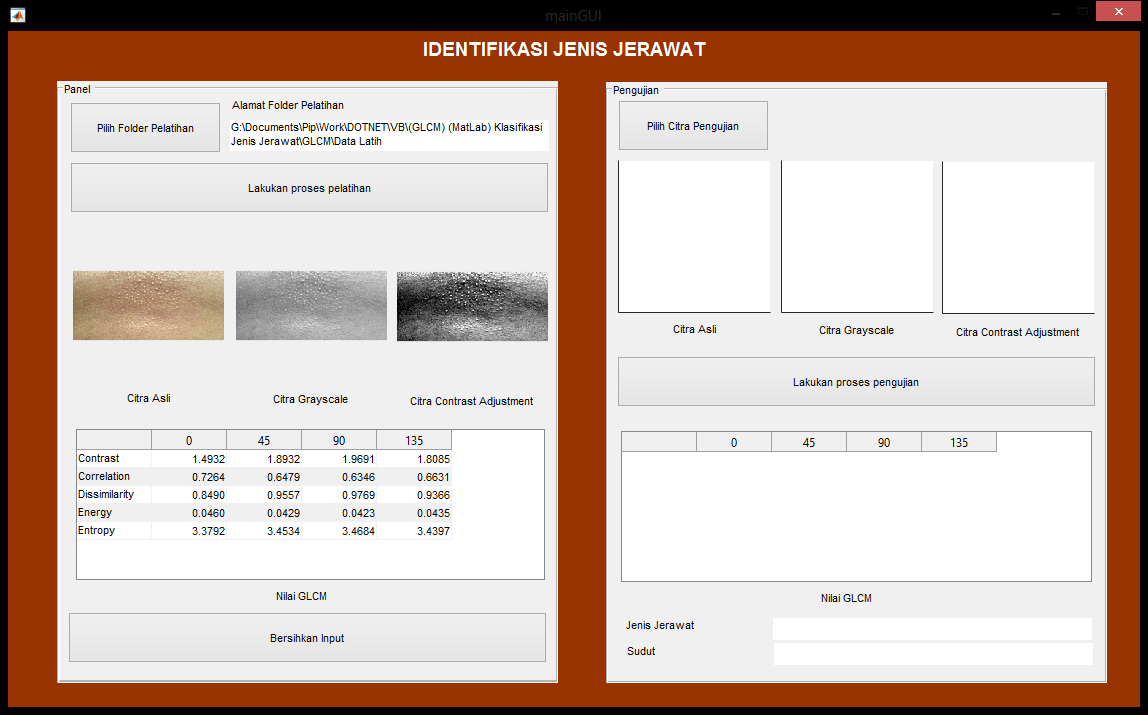Select the 45 column header in training table
This screenshot has height=715, width=1148.
[x=264, y=440]
